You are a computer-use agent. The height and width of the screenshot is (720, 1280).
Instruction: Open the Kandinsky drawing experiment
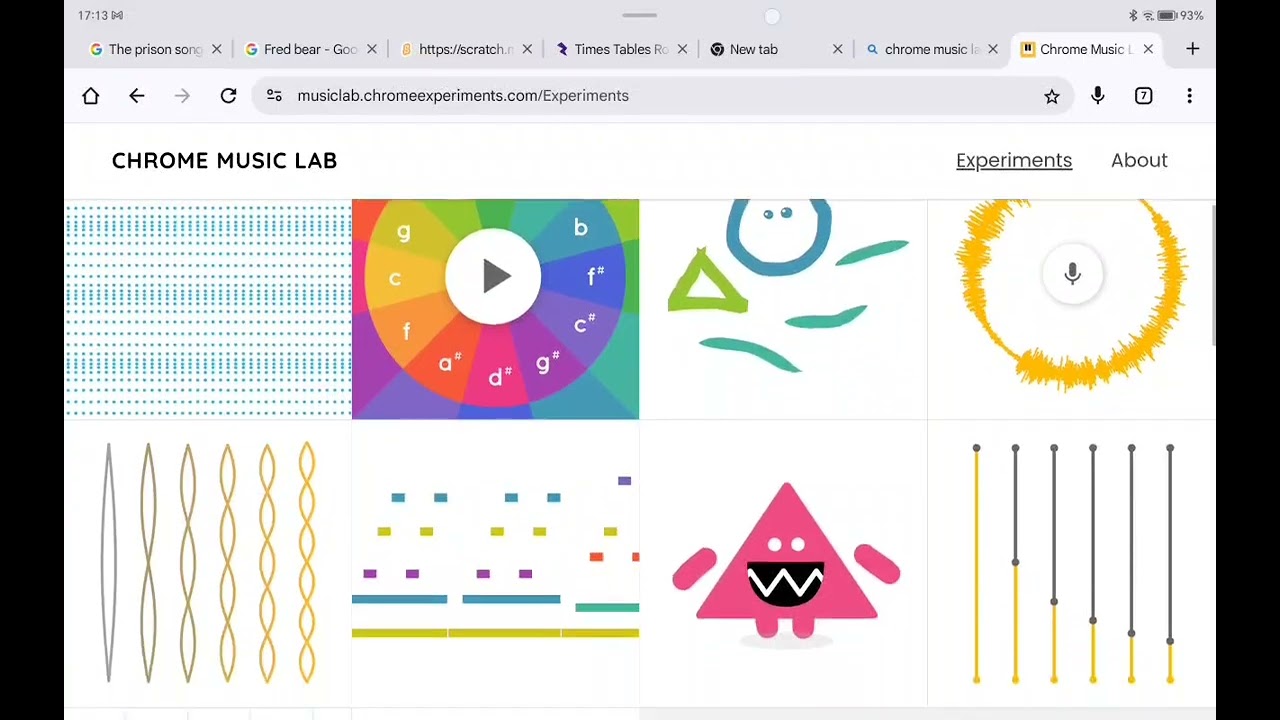(x=783, y=309)
